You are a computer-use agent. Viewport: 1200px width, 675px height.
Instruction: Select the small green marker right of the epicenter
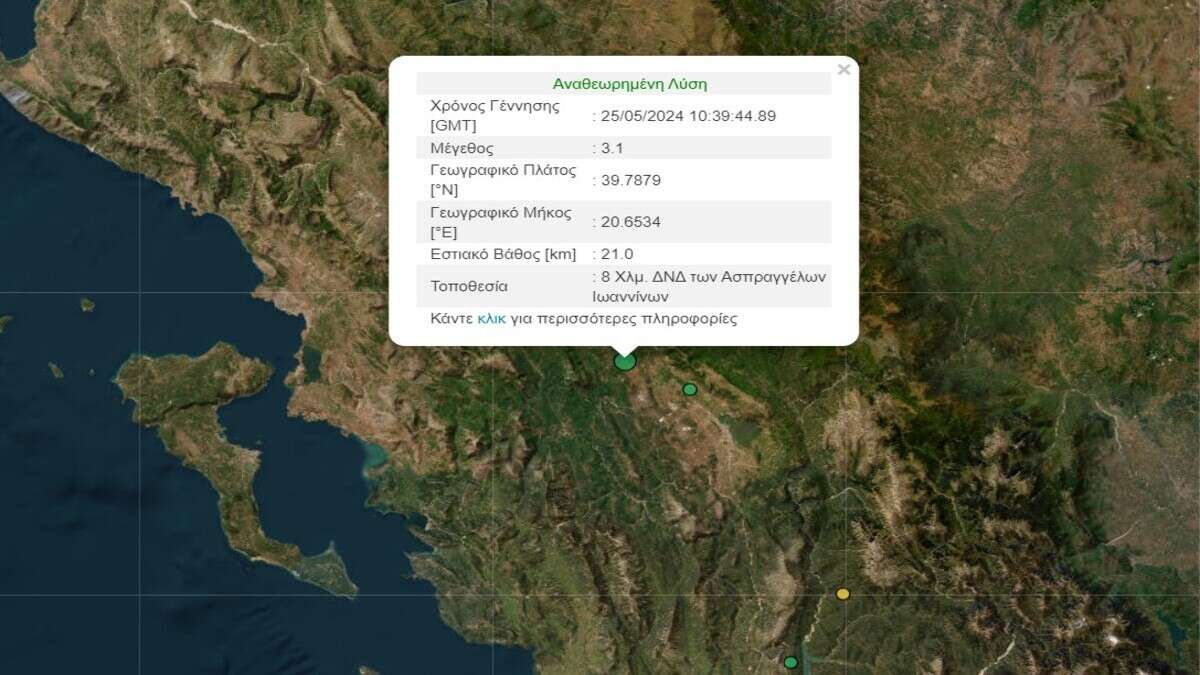click(689, 389)
